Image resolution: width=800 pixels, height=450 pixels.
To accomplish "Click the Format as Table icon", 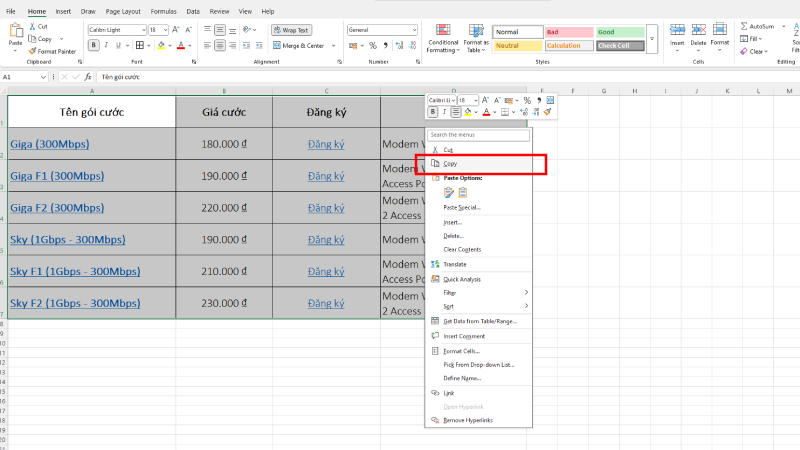I will (x=476, y=30).
